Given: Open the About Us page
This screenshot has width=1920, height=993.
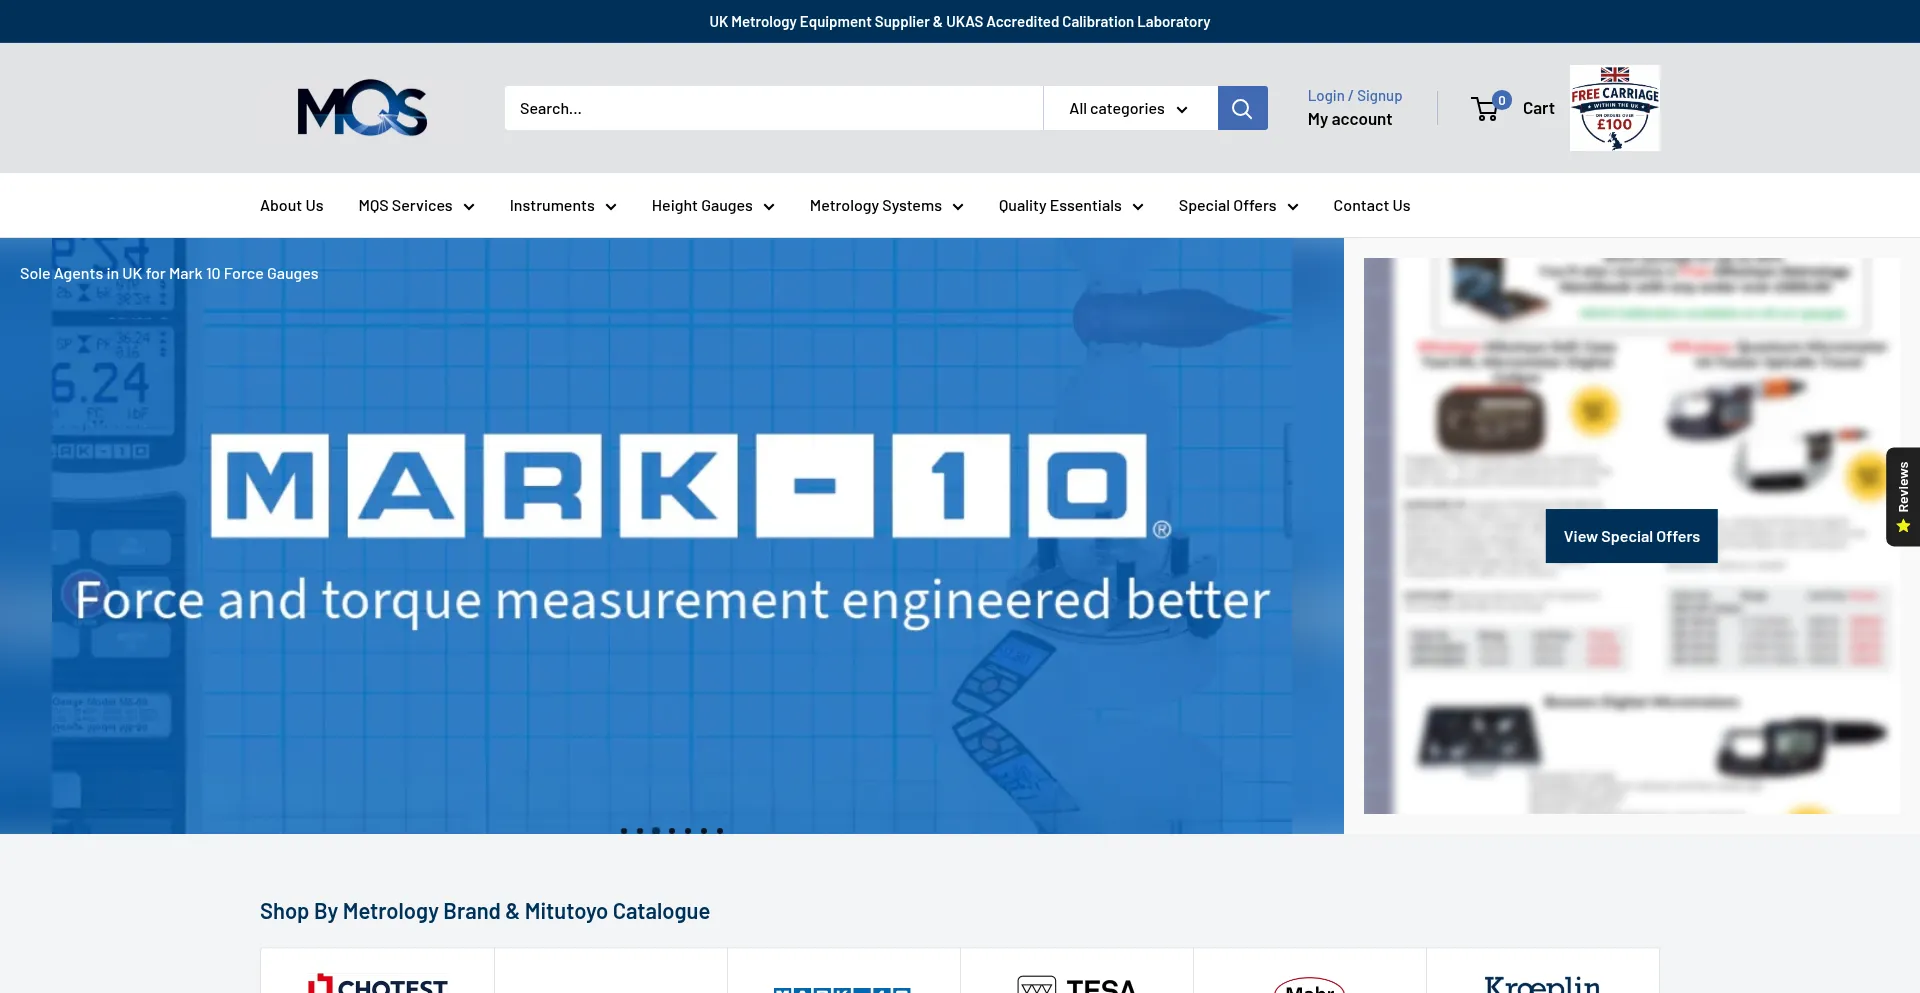Looking at the screenshot, I should (x=292, y=206).
